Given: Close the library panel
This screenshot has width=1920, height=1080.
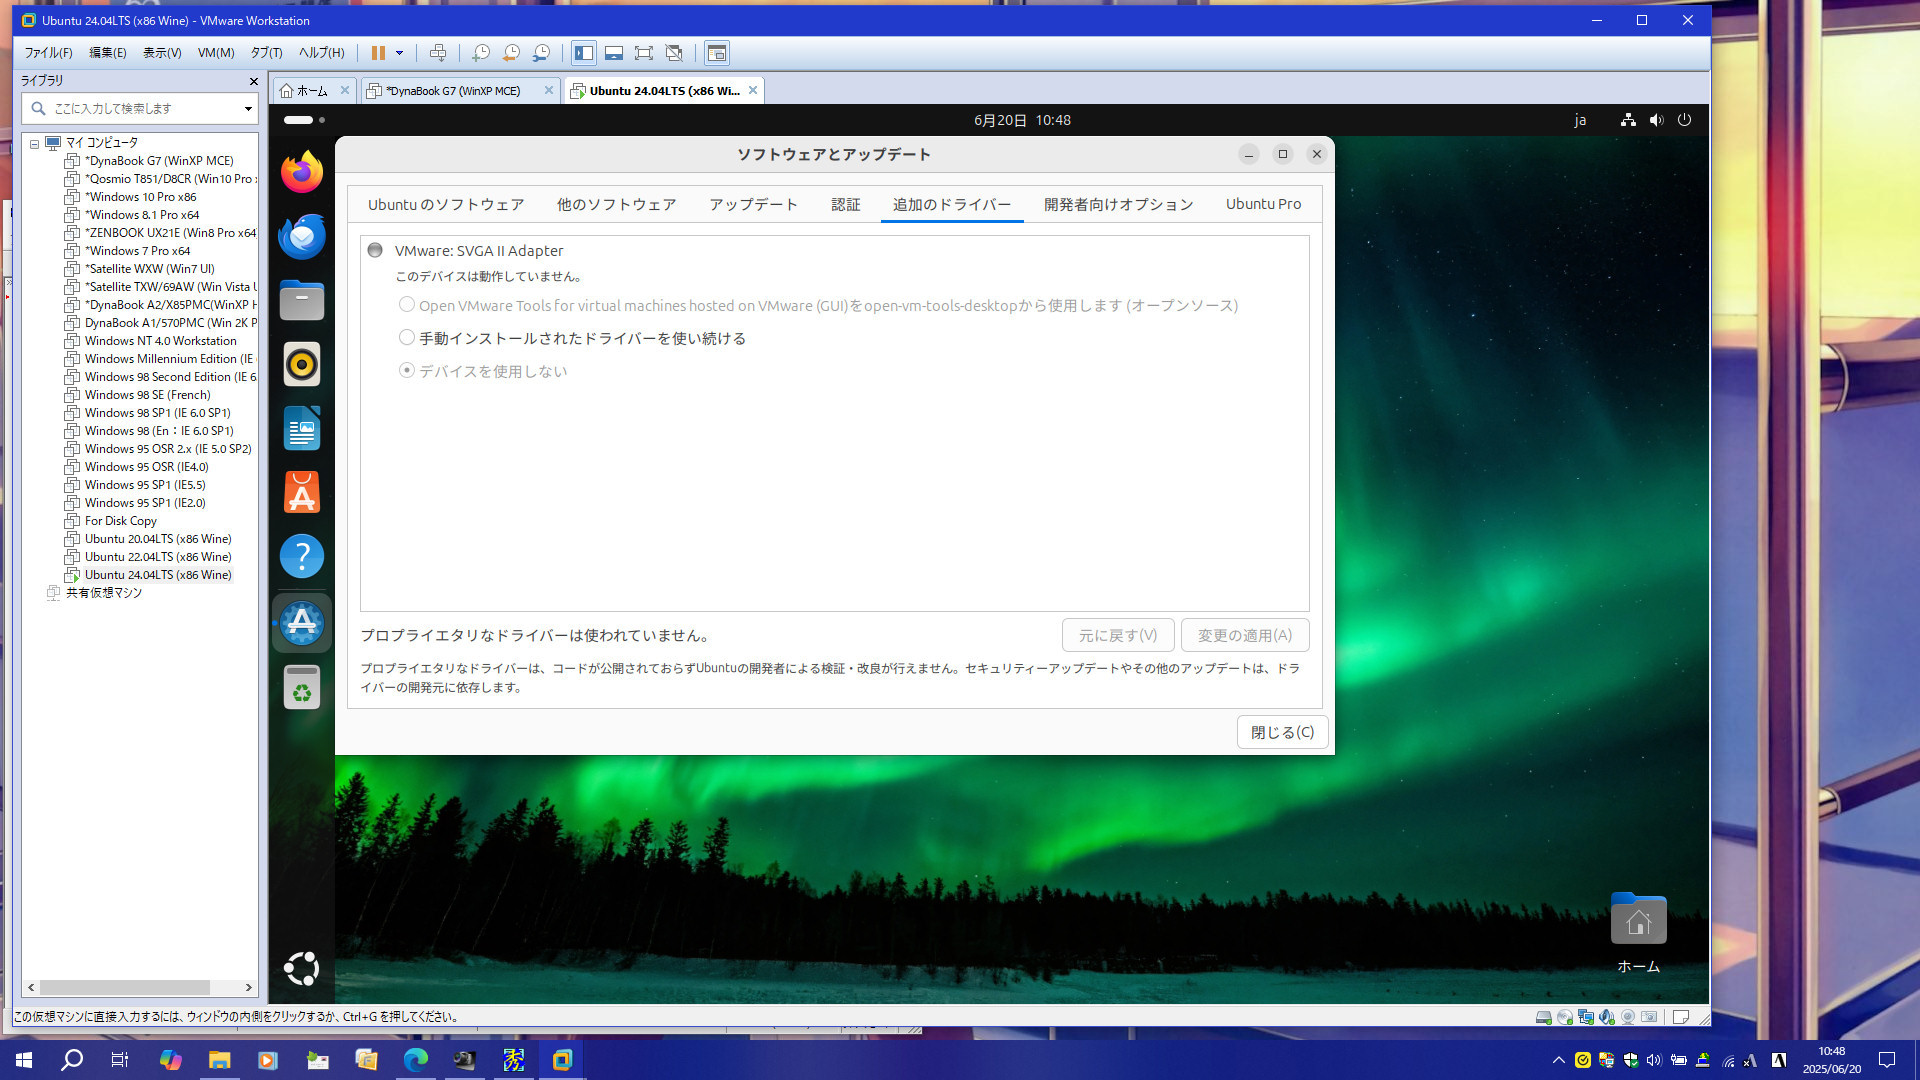Looking at the screenshot, I should pos(253,81).
